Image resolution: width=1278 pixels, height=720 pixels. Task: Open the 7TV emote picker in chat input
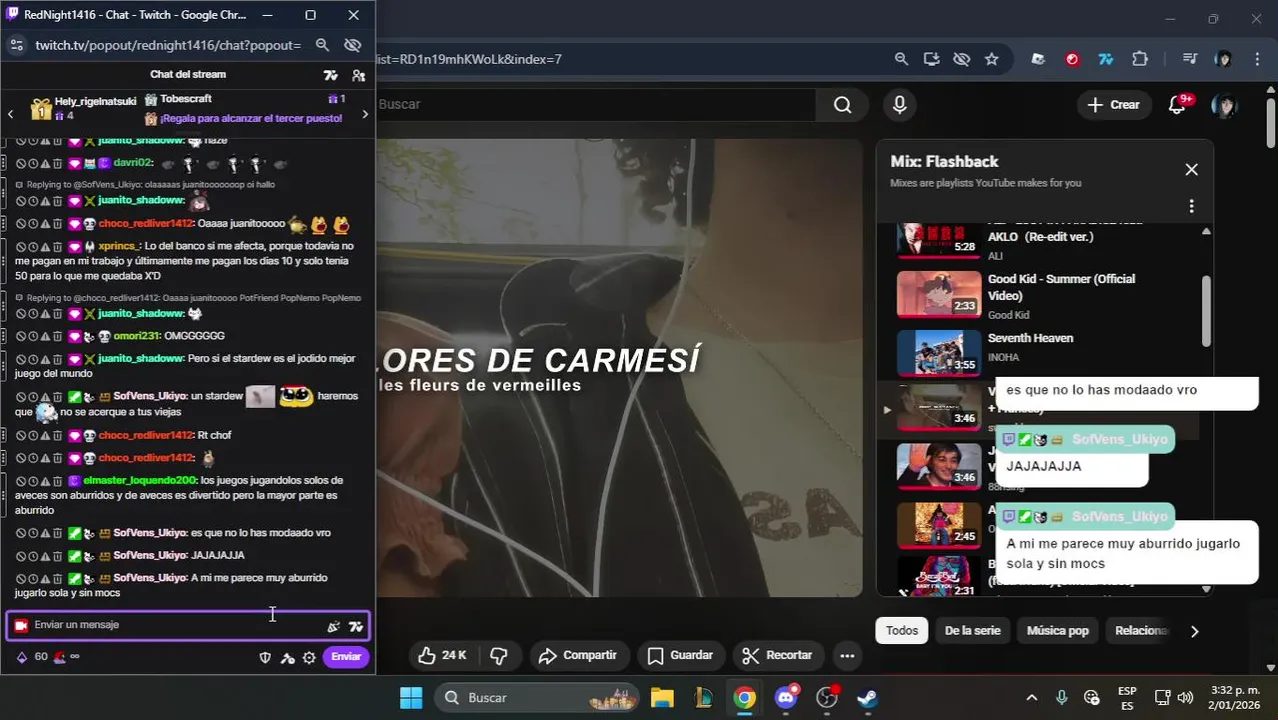[x=356, y=626]
